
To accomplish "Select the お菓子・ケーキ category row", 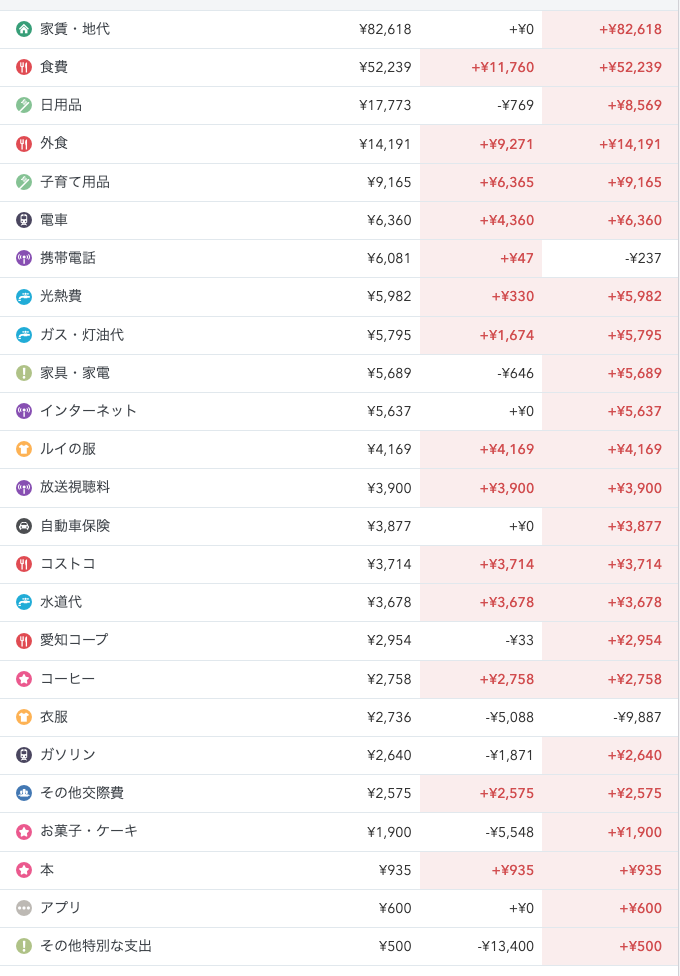I will [339, 832].
